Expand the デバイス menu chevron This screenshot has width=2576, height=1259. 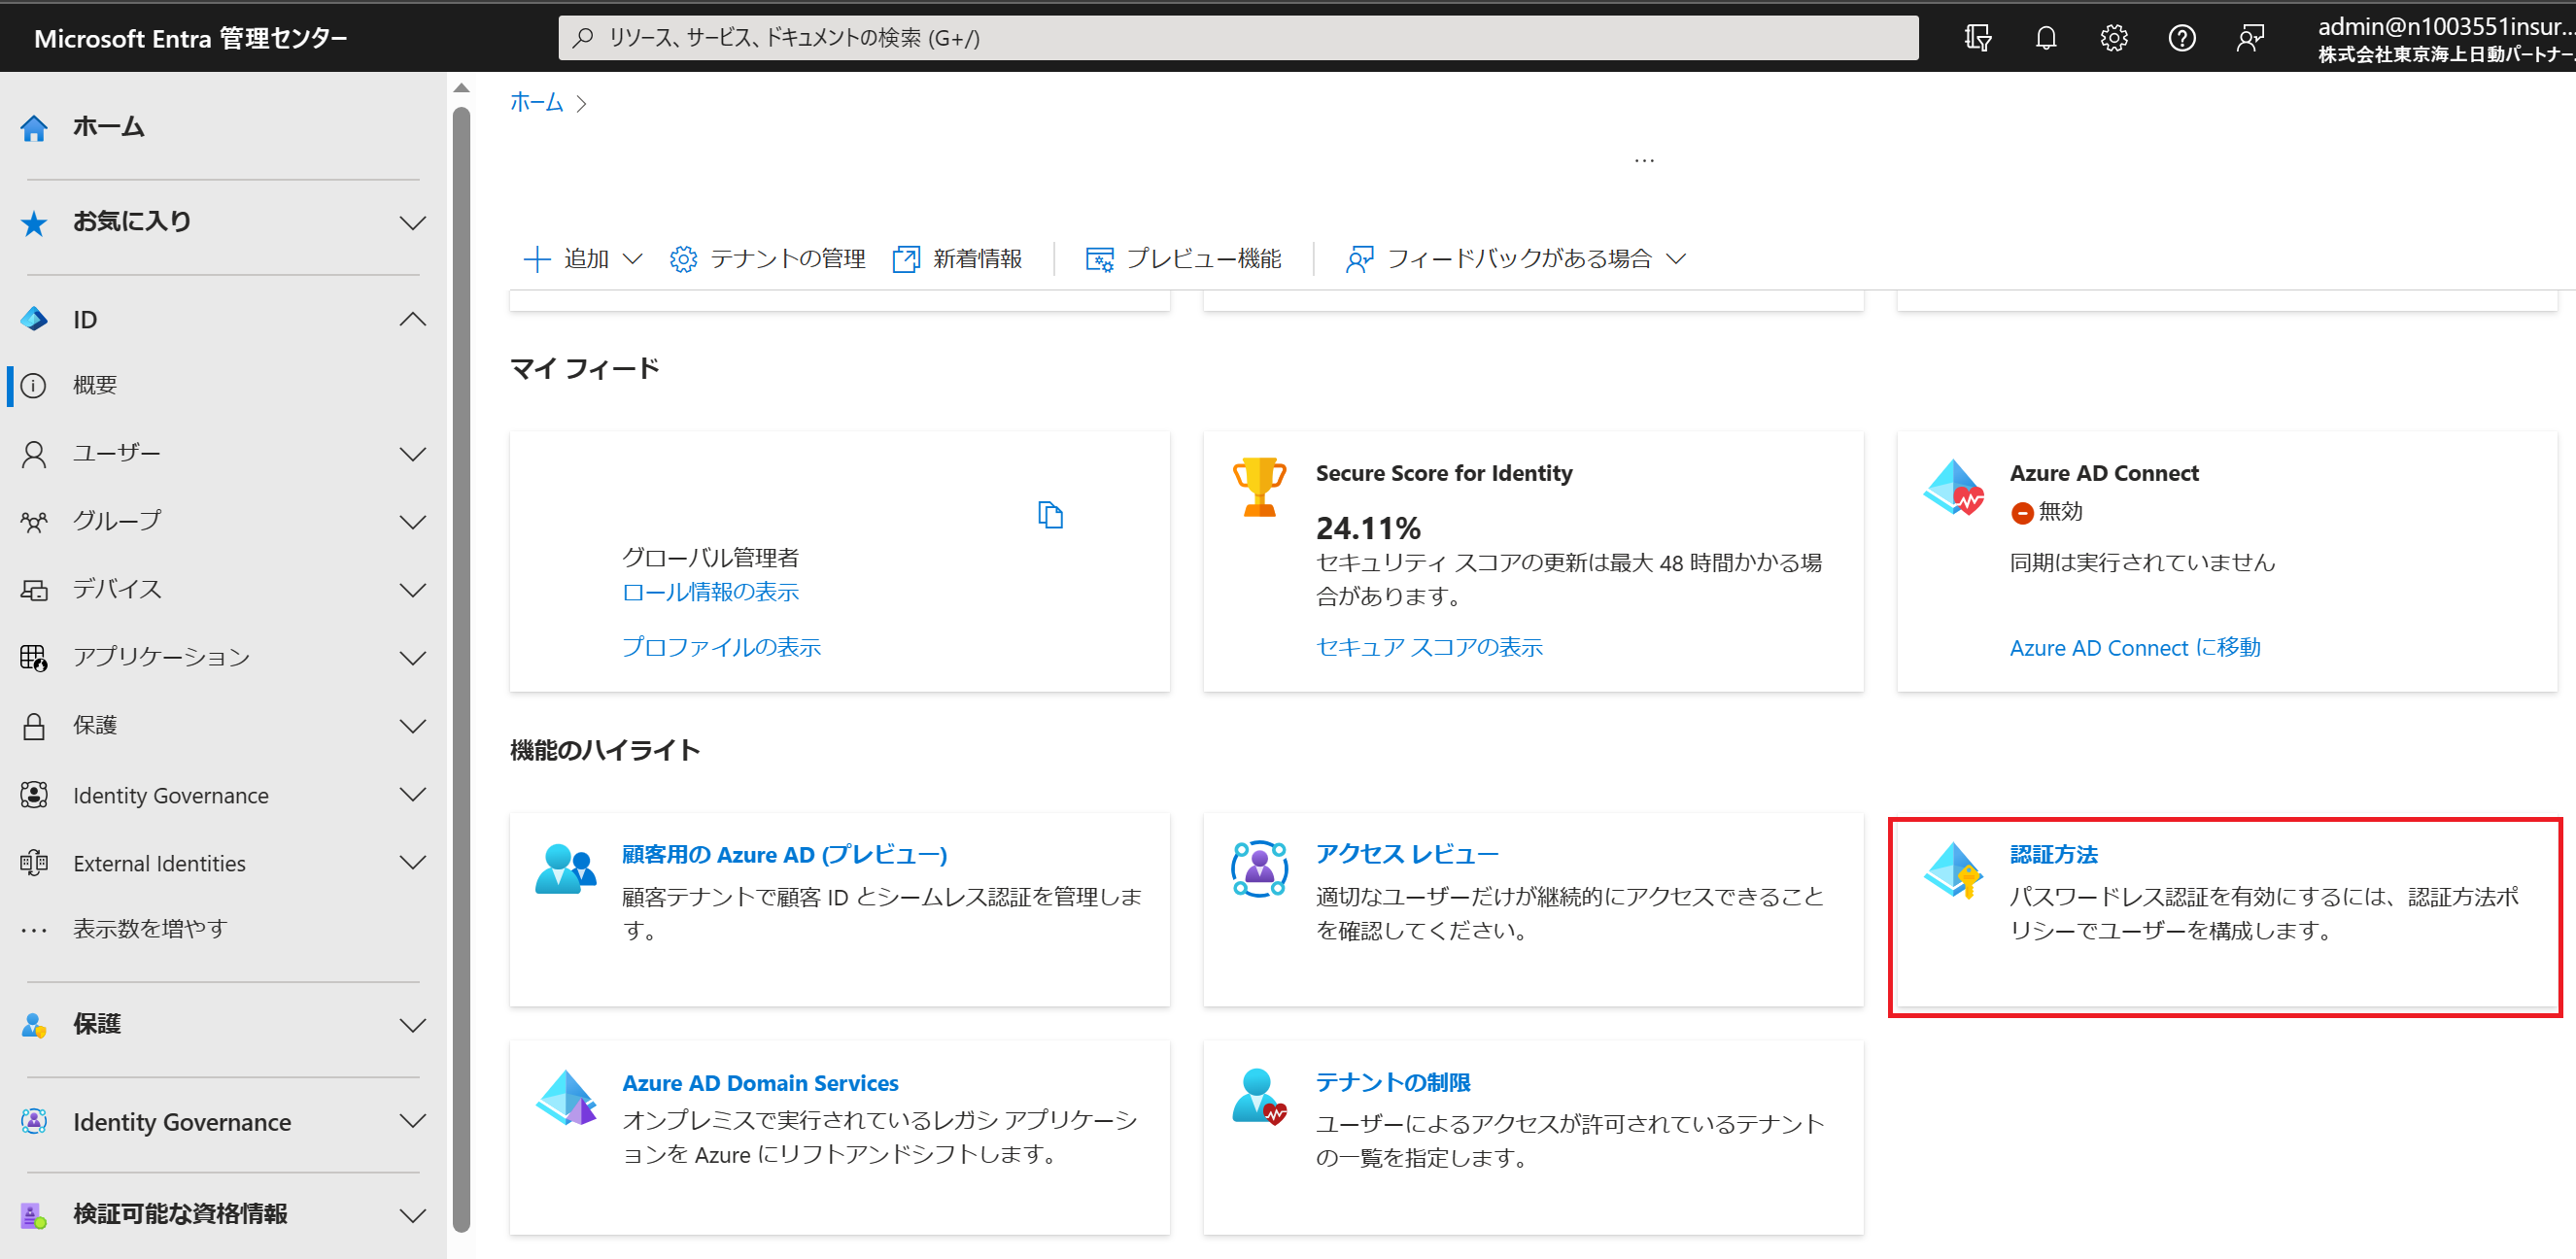coord(413,589)
